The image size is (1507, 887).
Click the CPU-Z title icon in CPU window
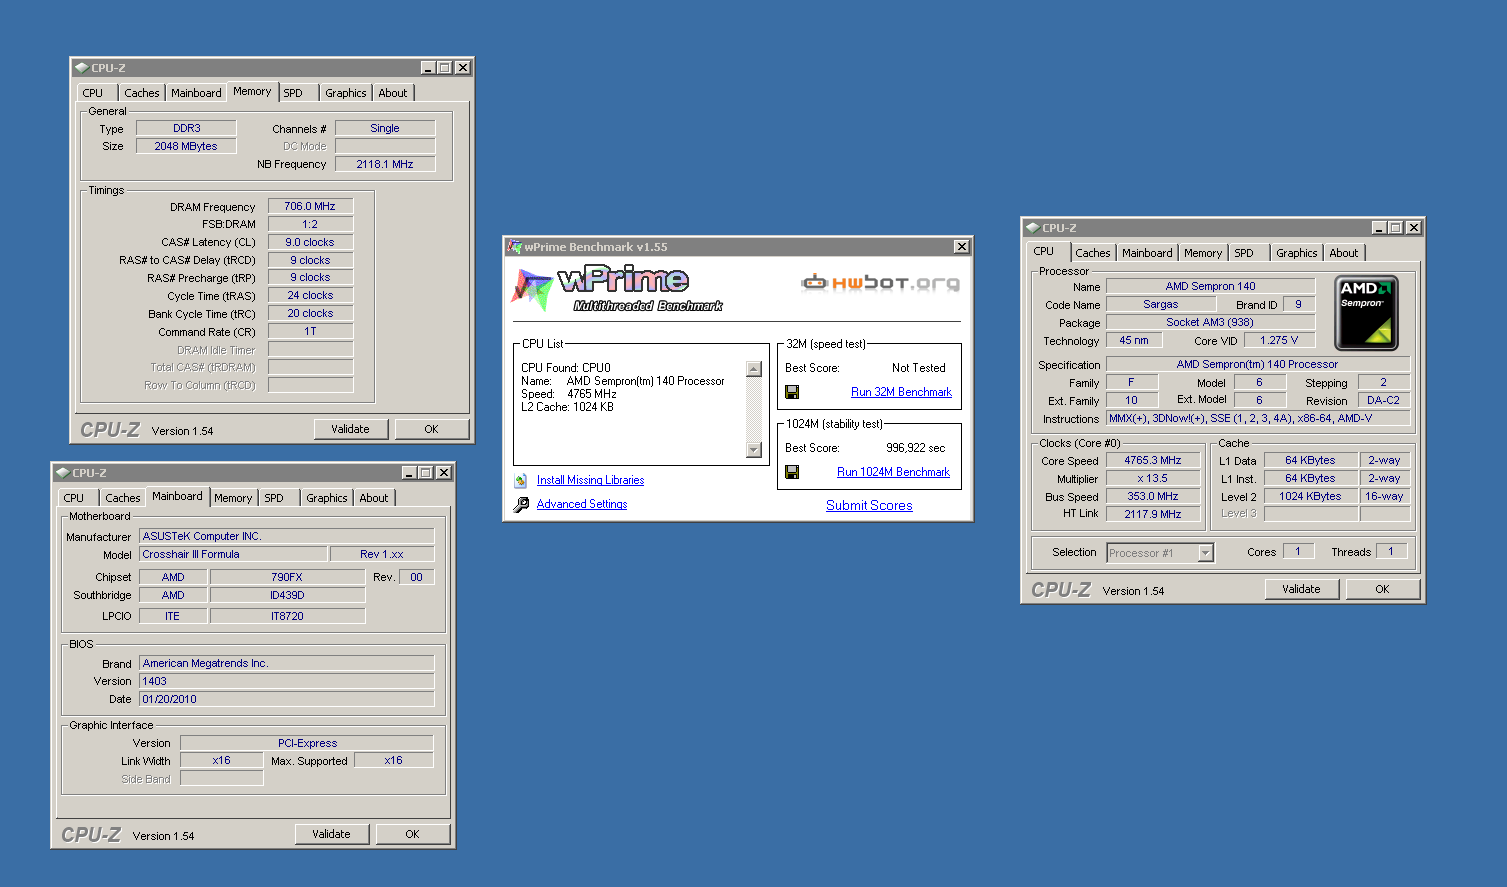click(x=1033, y=228)
